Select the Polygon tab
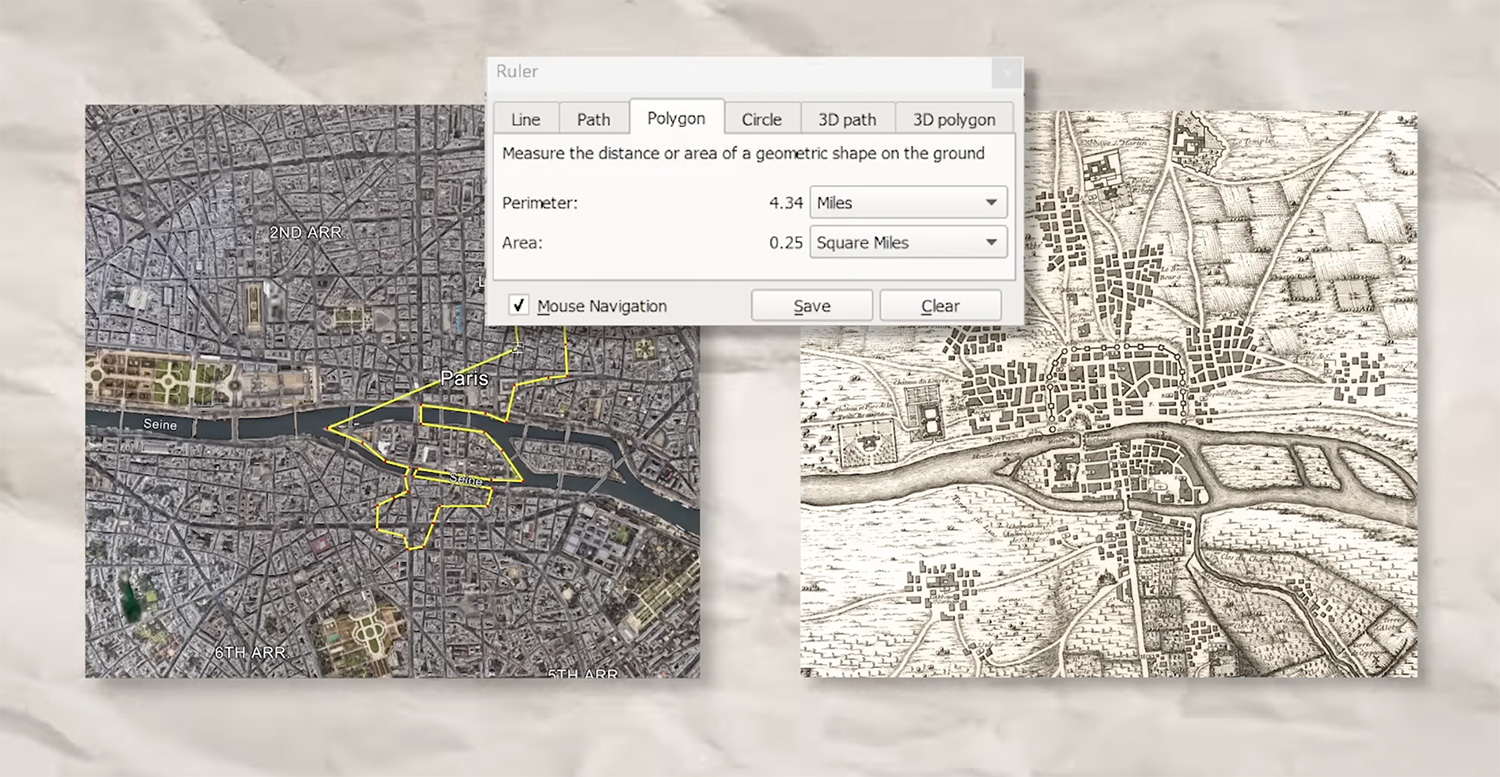Image resolution: width=1500 pixels, height=777 pixels. [x=676, y=118]
